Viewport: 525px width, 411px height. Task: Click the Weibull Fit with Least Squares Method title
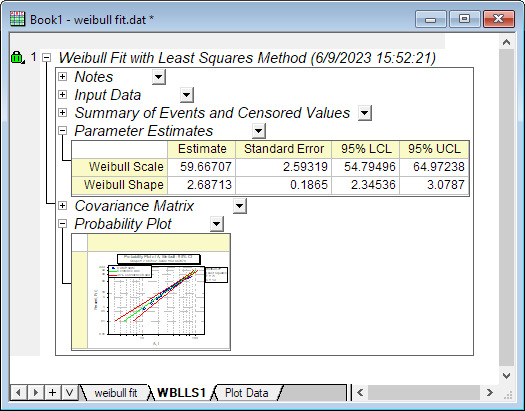[x=247, y=58]
